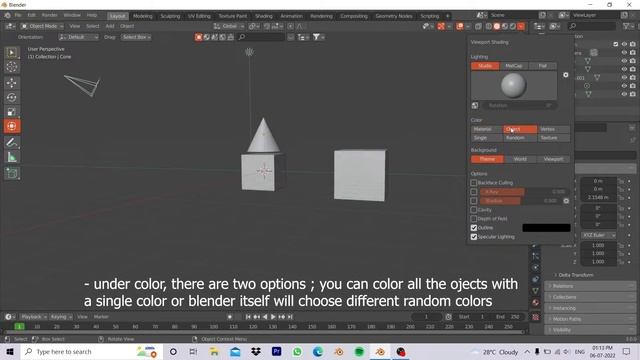The image size is (640, 360).
Task: Expand the Motion Paths panel
Action: [591, 319]
